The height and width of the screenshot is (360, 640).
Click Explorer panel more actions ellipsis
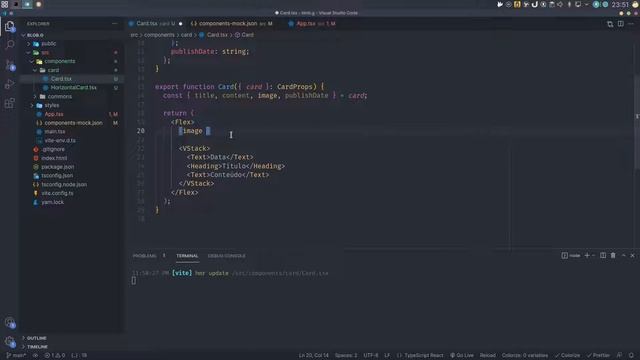[115, 24]
